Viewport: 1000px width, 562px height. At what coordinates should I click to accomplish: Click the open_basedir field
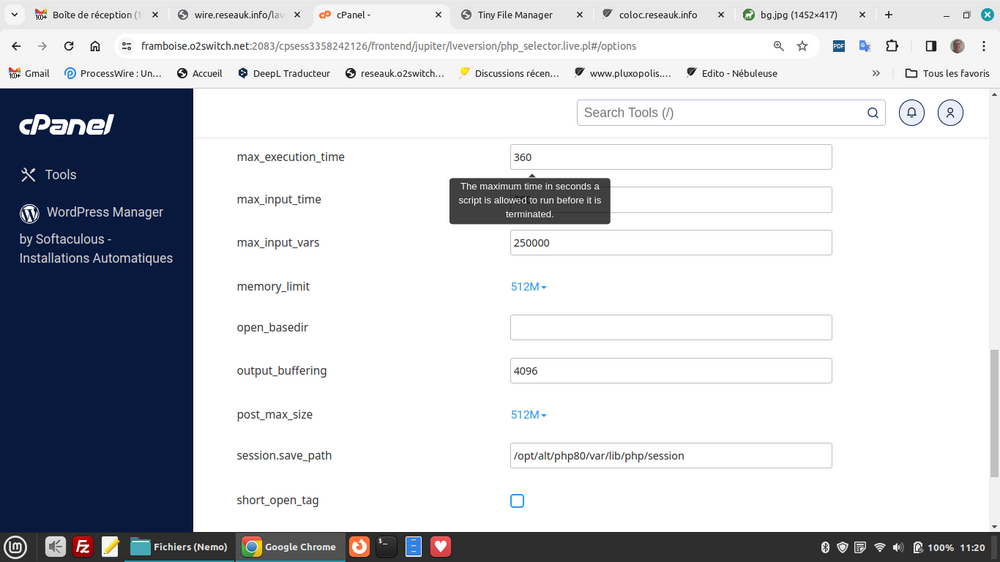(671, 327)
